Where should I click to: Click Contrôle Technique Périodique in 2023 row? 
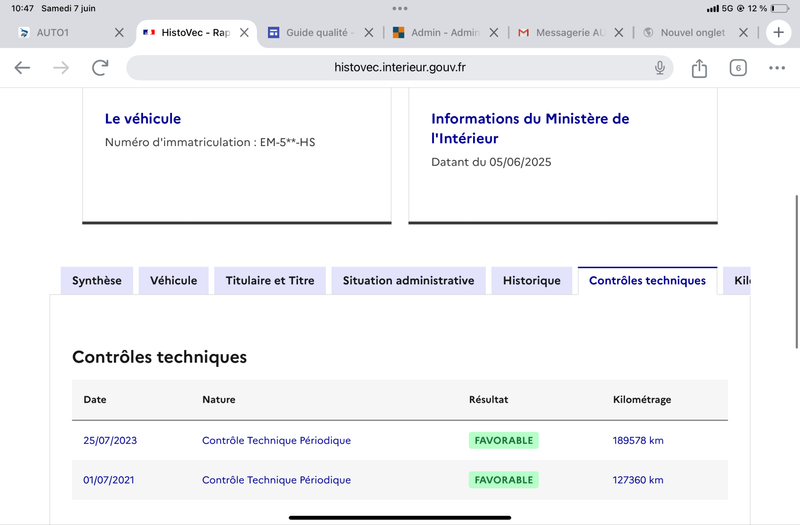pos(276,440)
